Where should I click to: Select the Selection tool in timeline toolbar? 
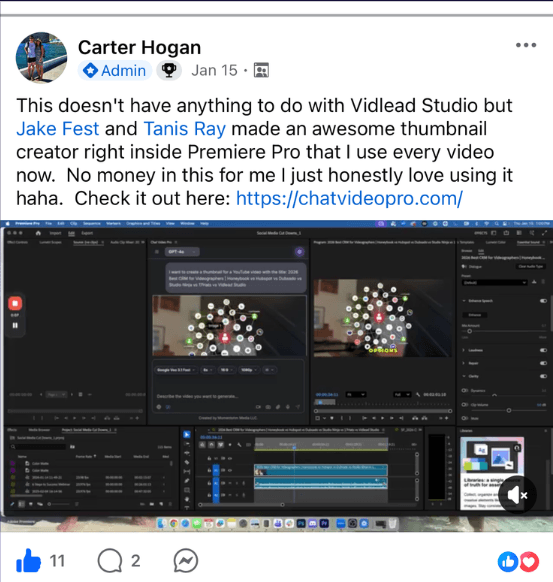187,435
